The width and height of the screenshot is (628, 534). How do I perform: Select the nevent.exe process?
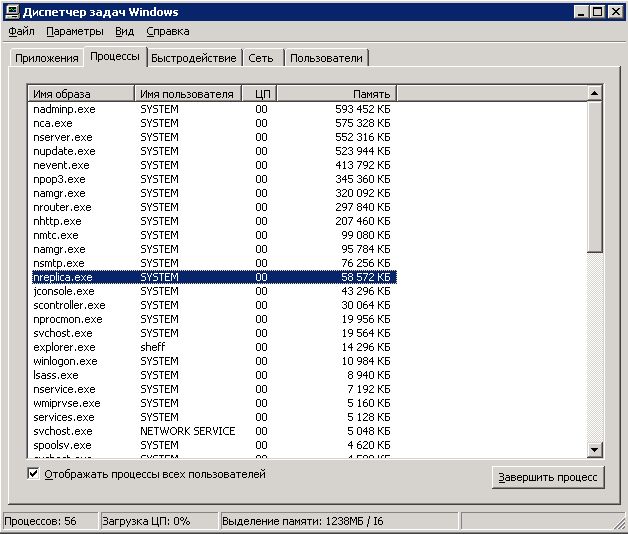pos(212,165)
